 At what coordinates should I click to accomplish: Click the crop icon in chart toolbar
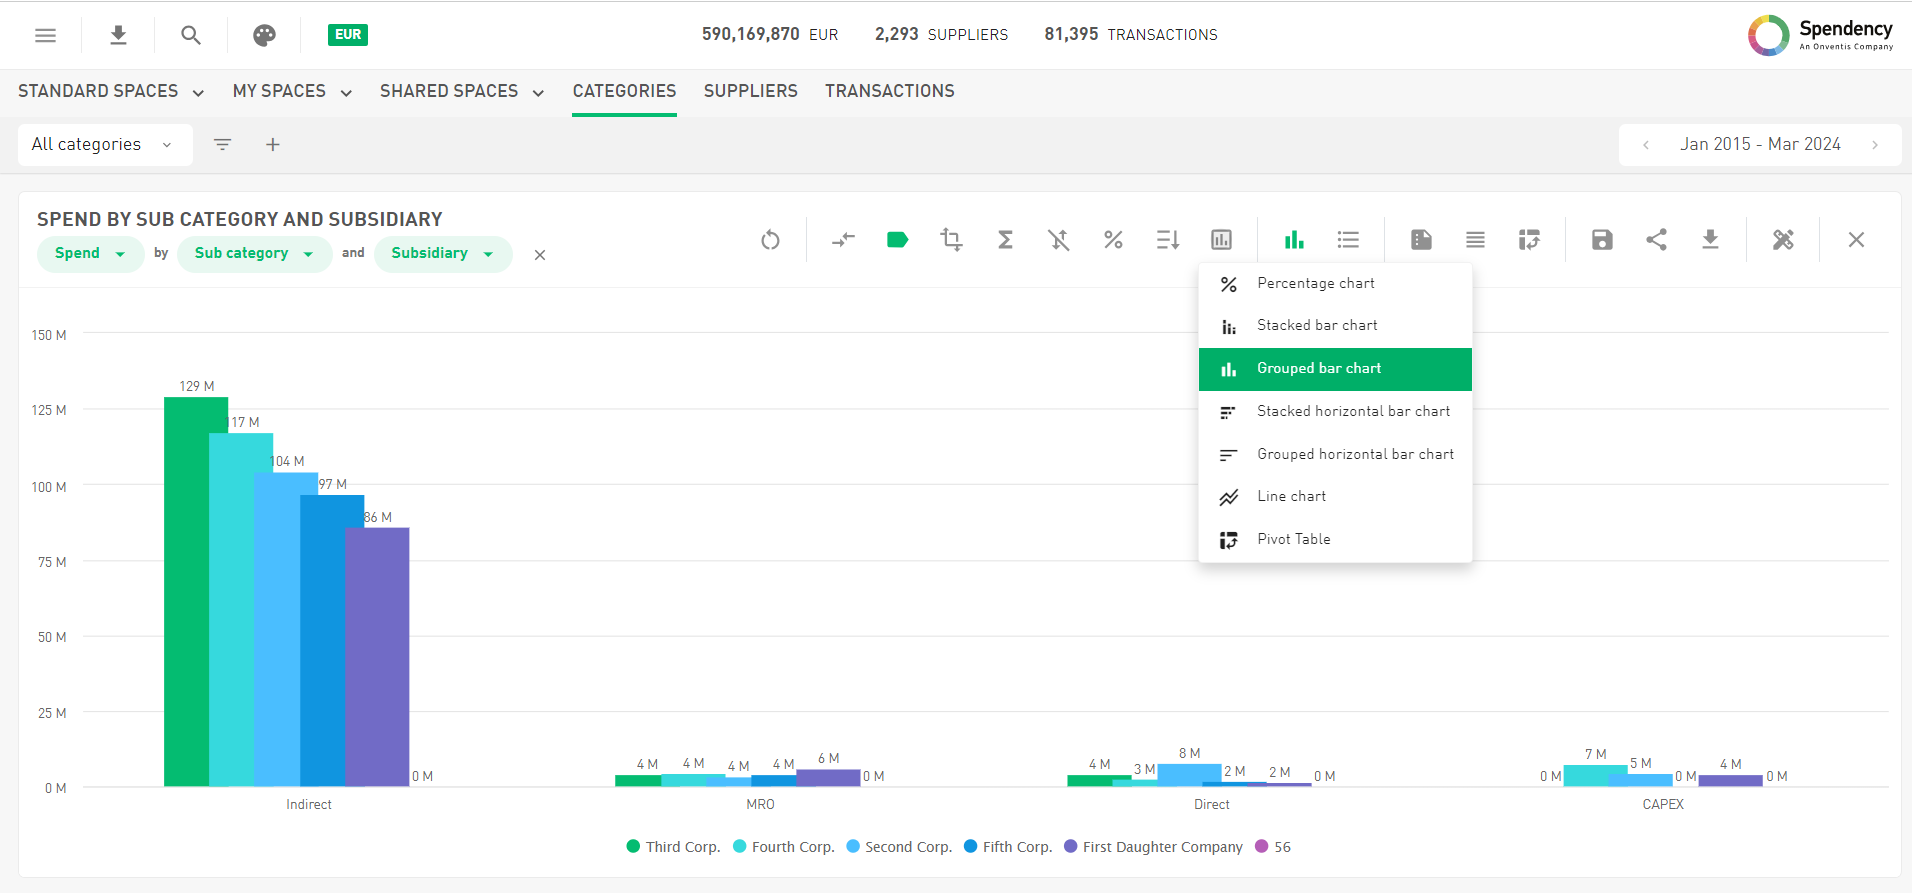point(951,240)
